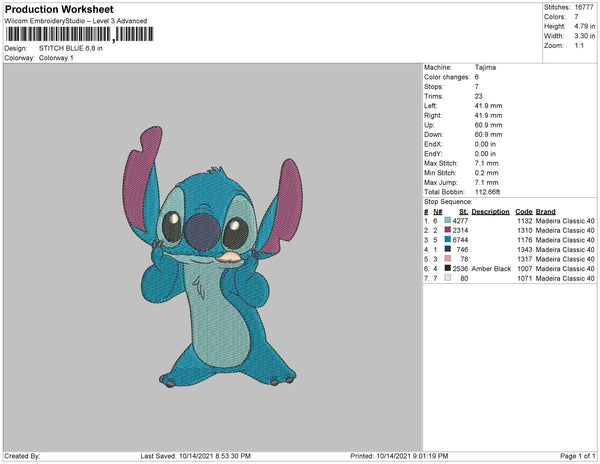The width and height of the screenshot is (600, 464).
Task: Click the 'Color changes:' label
Action: coord(447,77)
